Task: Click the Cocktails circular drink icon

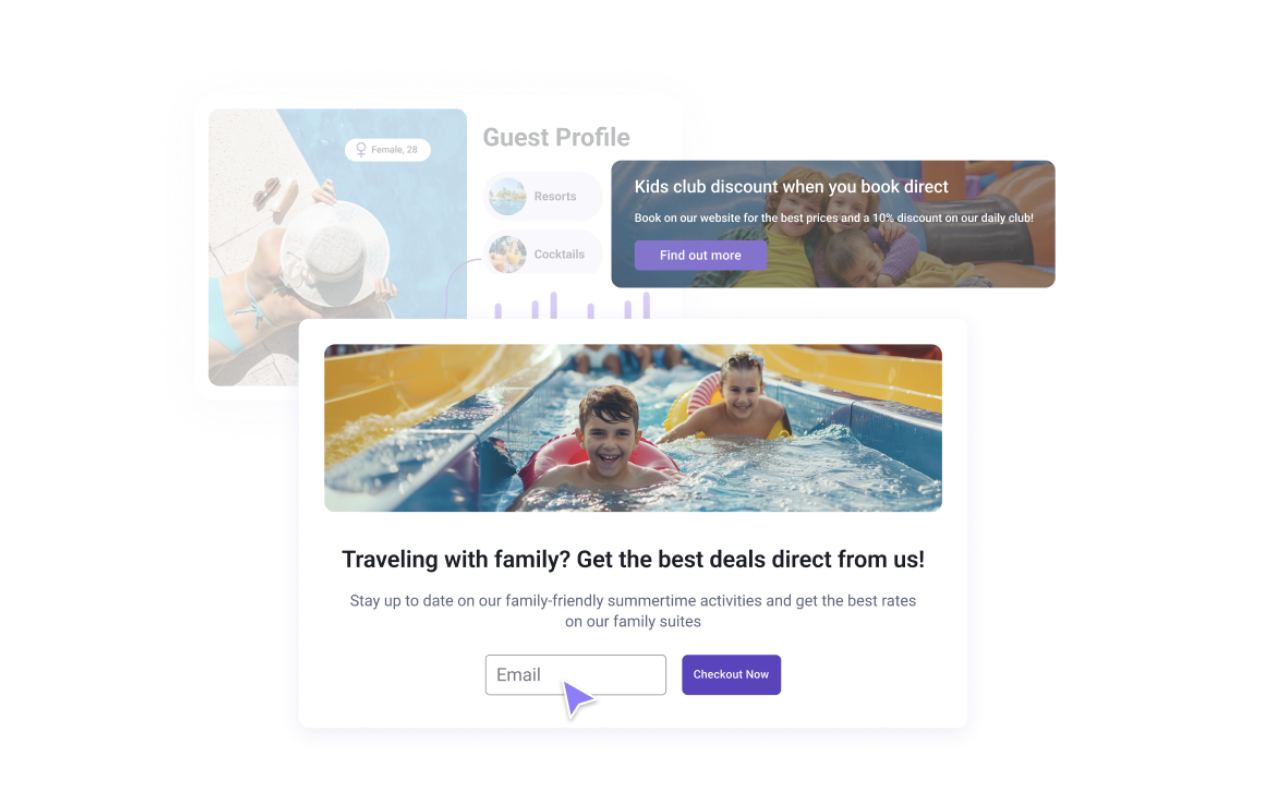Action: tap(508, 254)
